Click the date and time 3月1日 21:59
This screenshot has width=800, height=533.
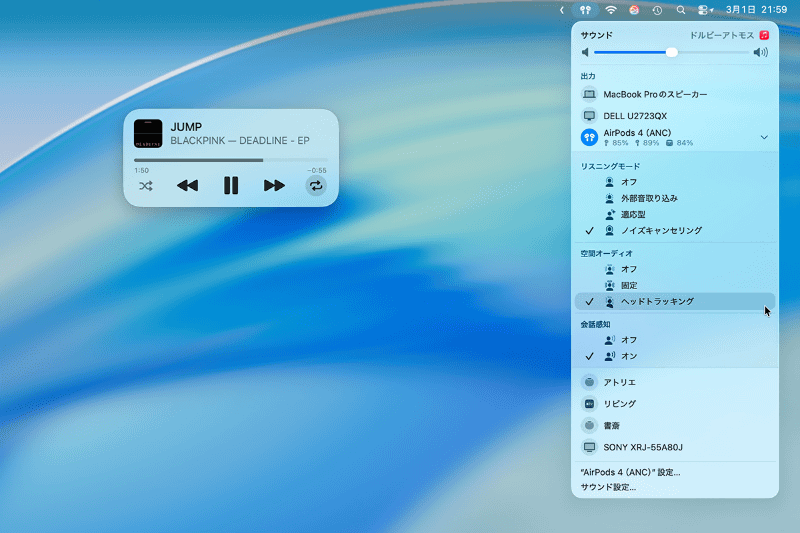[756, 9]
